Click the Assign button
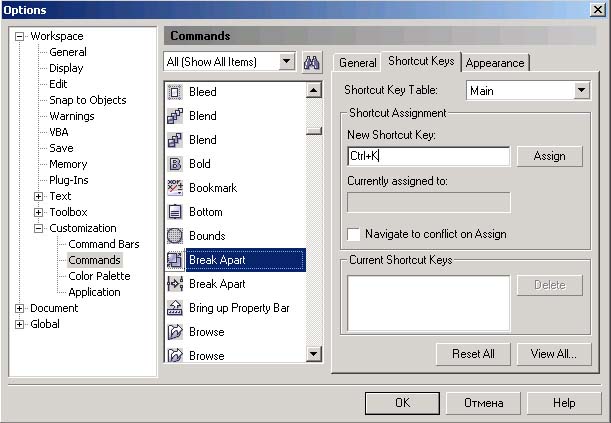This screenshot has width=611, height=423. (549, 156)
